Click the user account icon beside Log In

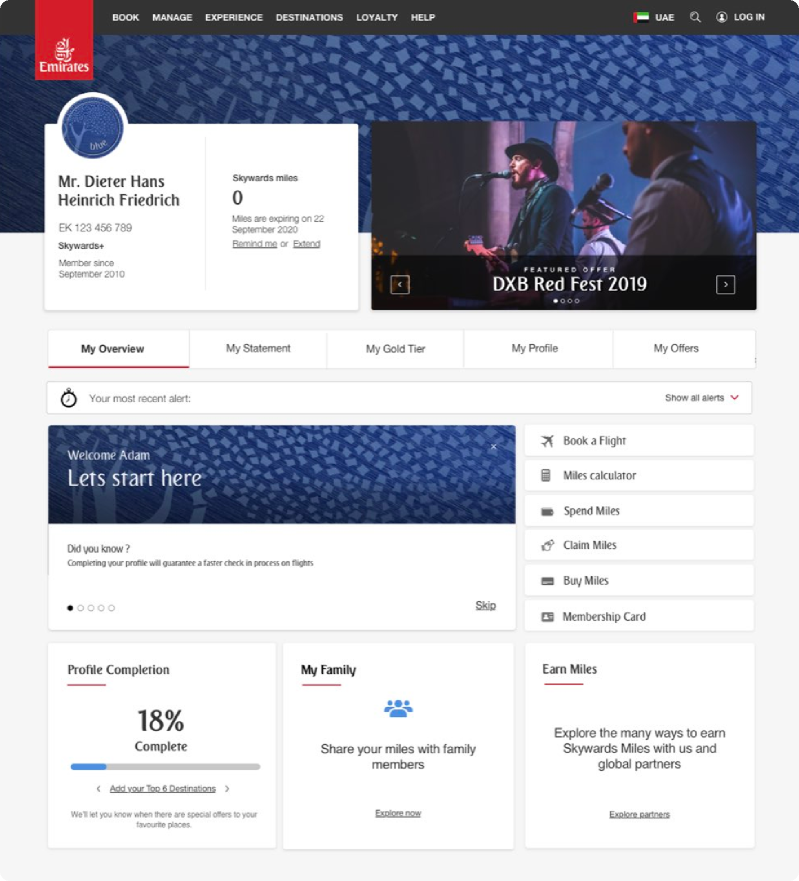[721, 17]
